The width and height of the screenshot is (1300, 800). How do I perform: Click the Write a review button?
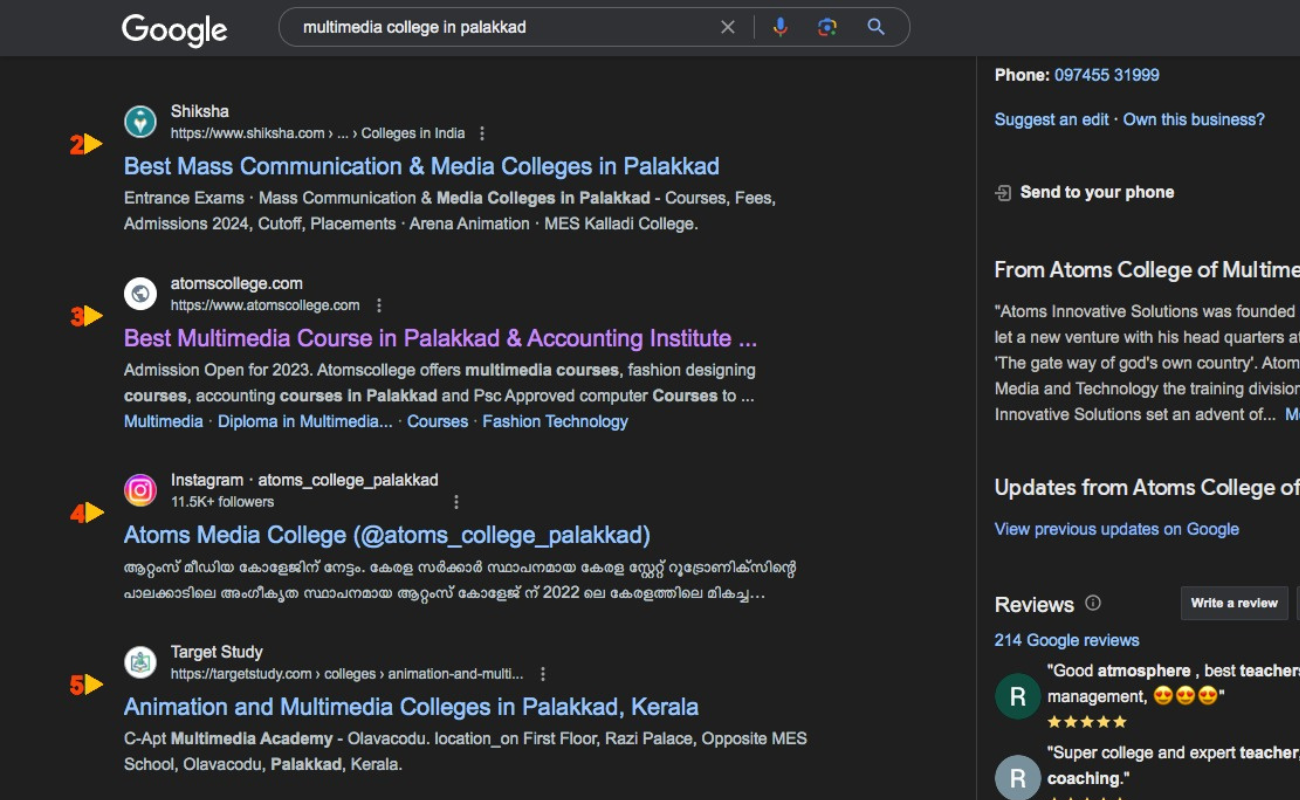click(x=1234, y=603)
